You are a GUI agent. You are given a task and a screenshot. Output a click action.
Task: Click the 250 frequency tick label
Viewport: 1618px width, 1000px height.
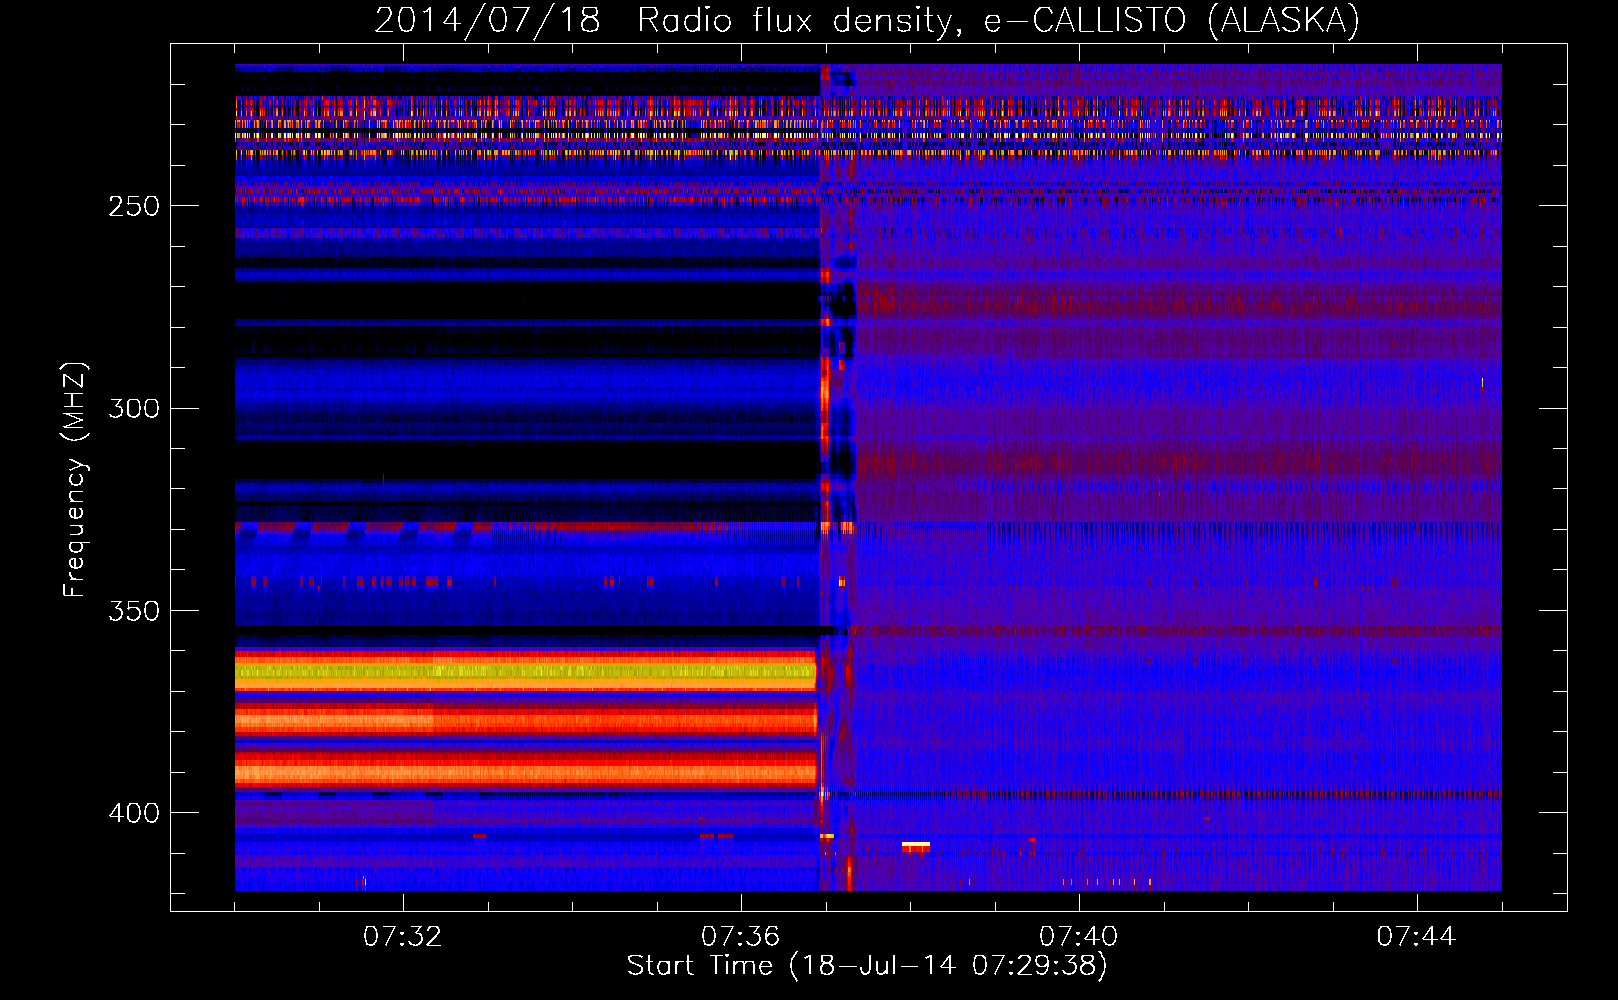click(x=134, y=206)
